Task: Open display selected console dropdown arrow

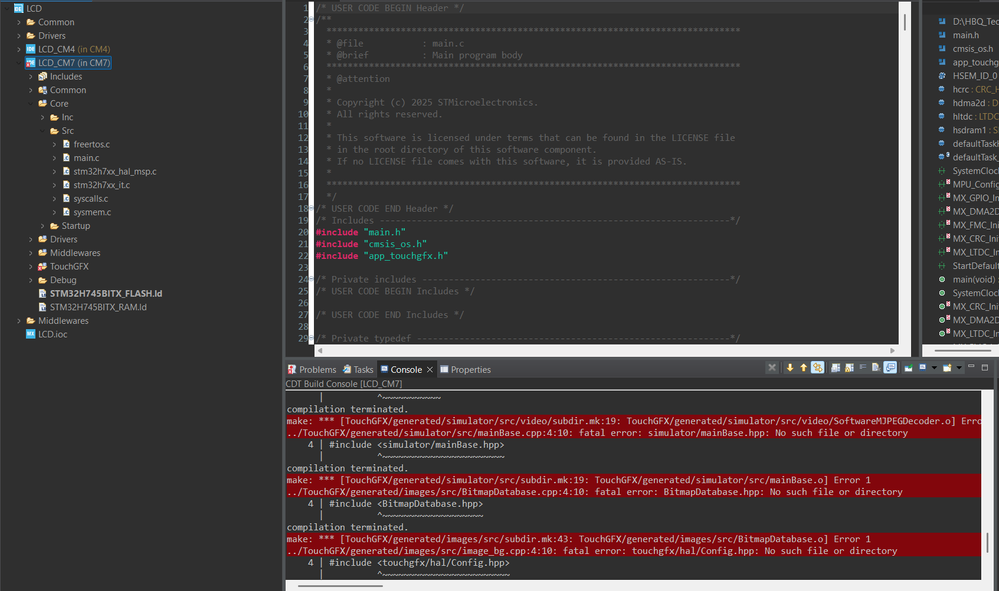Action: tap(934, 367)
